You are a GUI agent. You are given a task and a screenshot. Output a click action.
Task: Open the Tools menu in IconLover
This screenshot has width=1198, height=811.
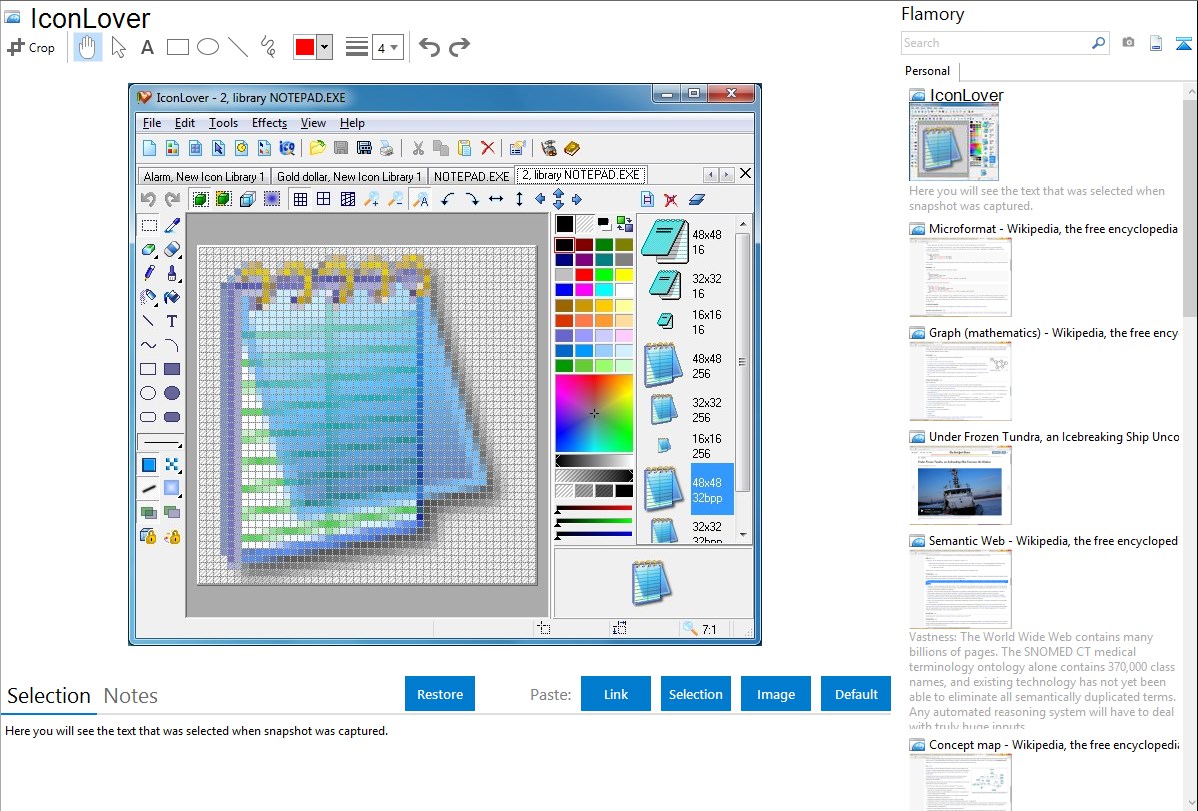click(223, 123)
